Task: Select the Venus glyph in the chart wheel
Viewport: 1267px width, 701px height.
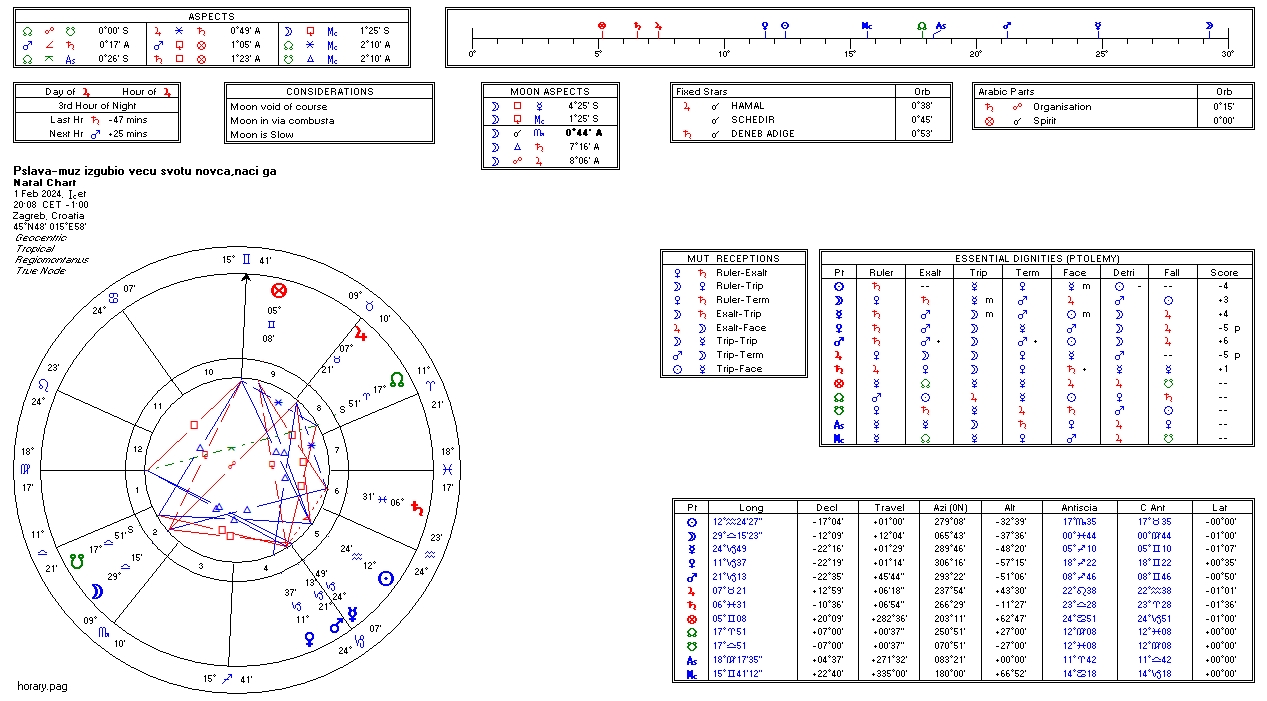Action: pos(310,638)
